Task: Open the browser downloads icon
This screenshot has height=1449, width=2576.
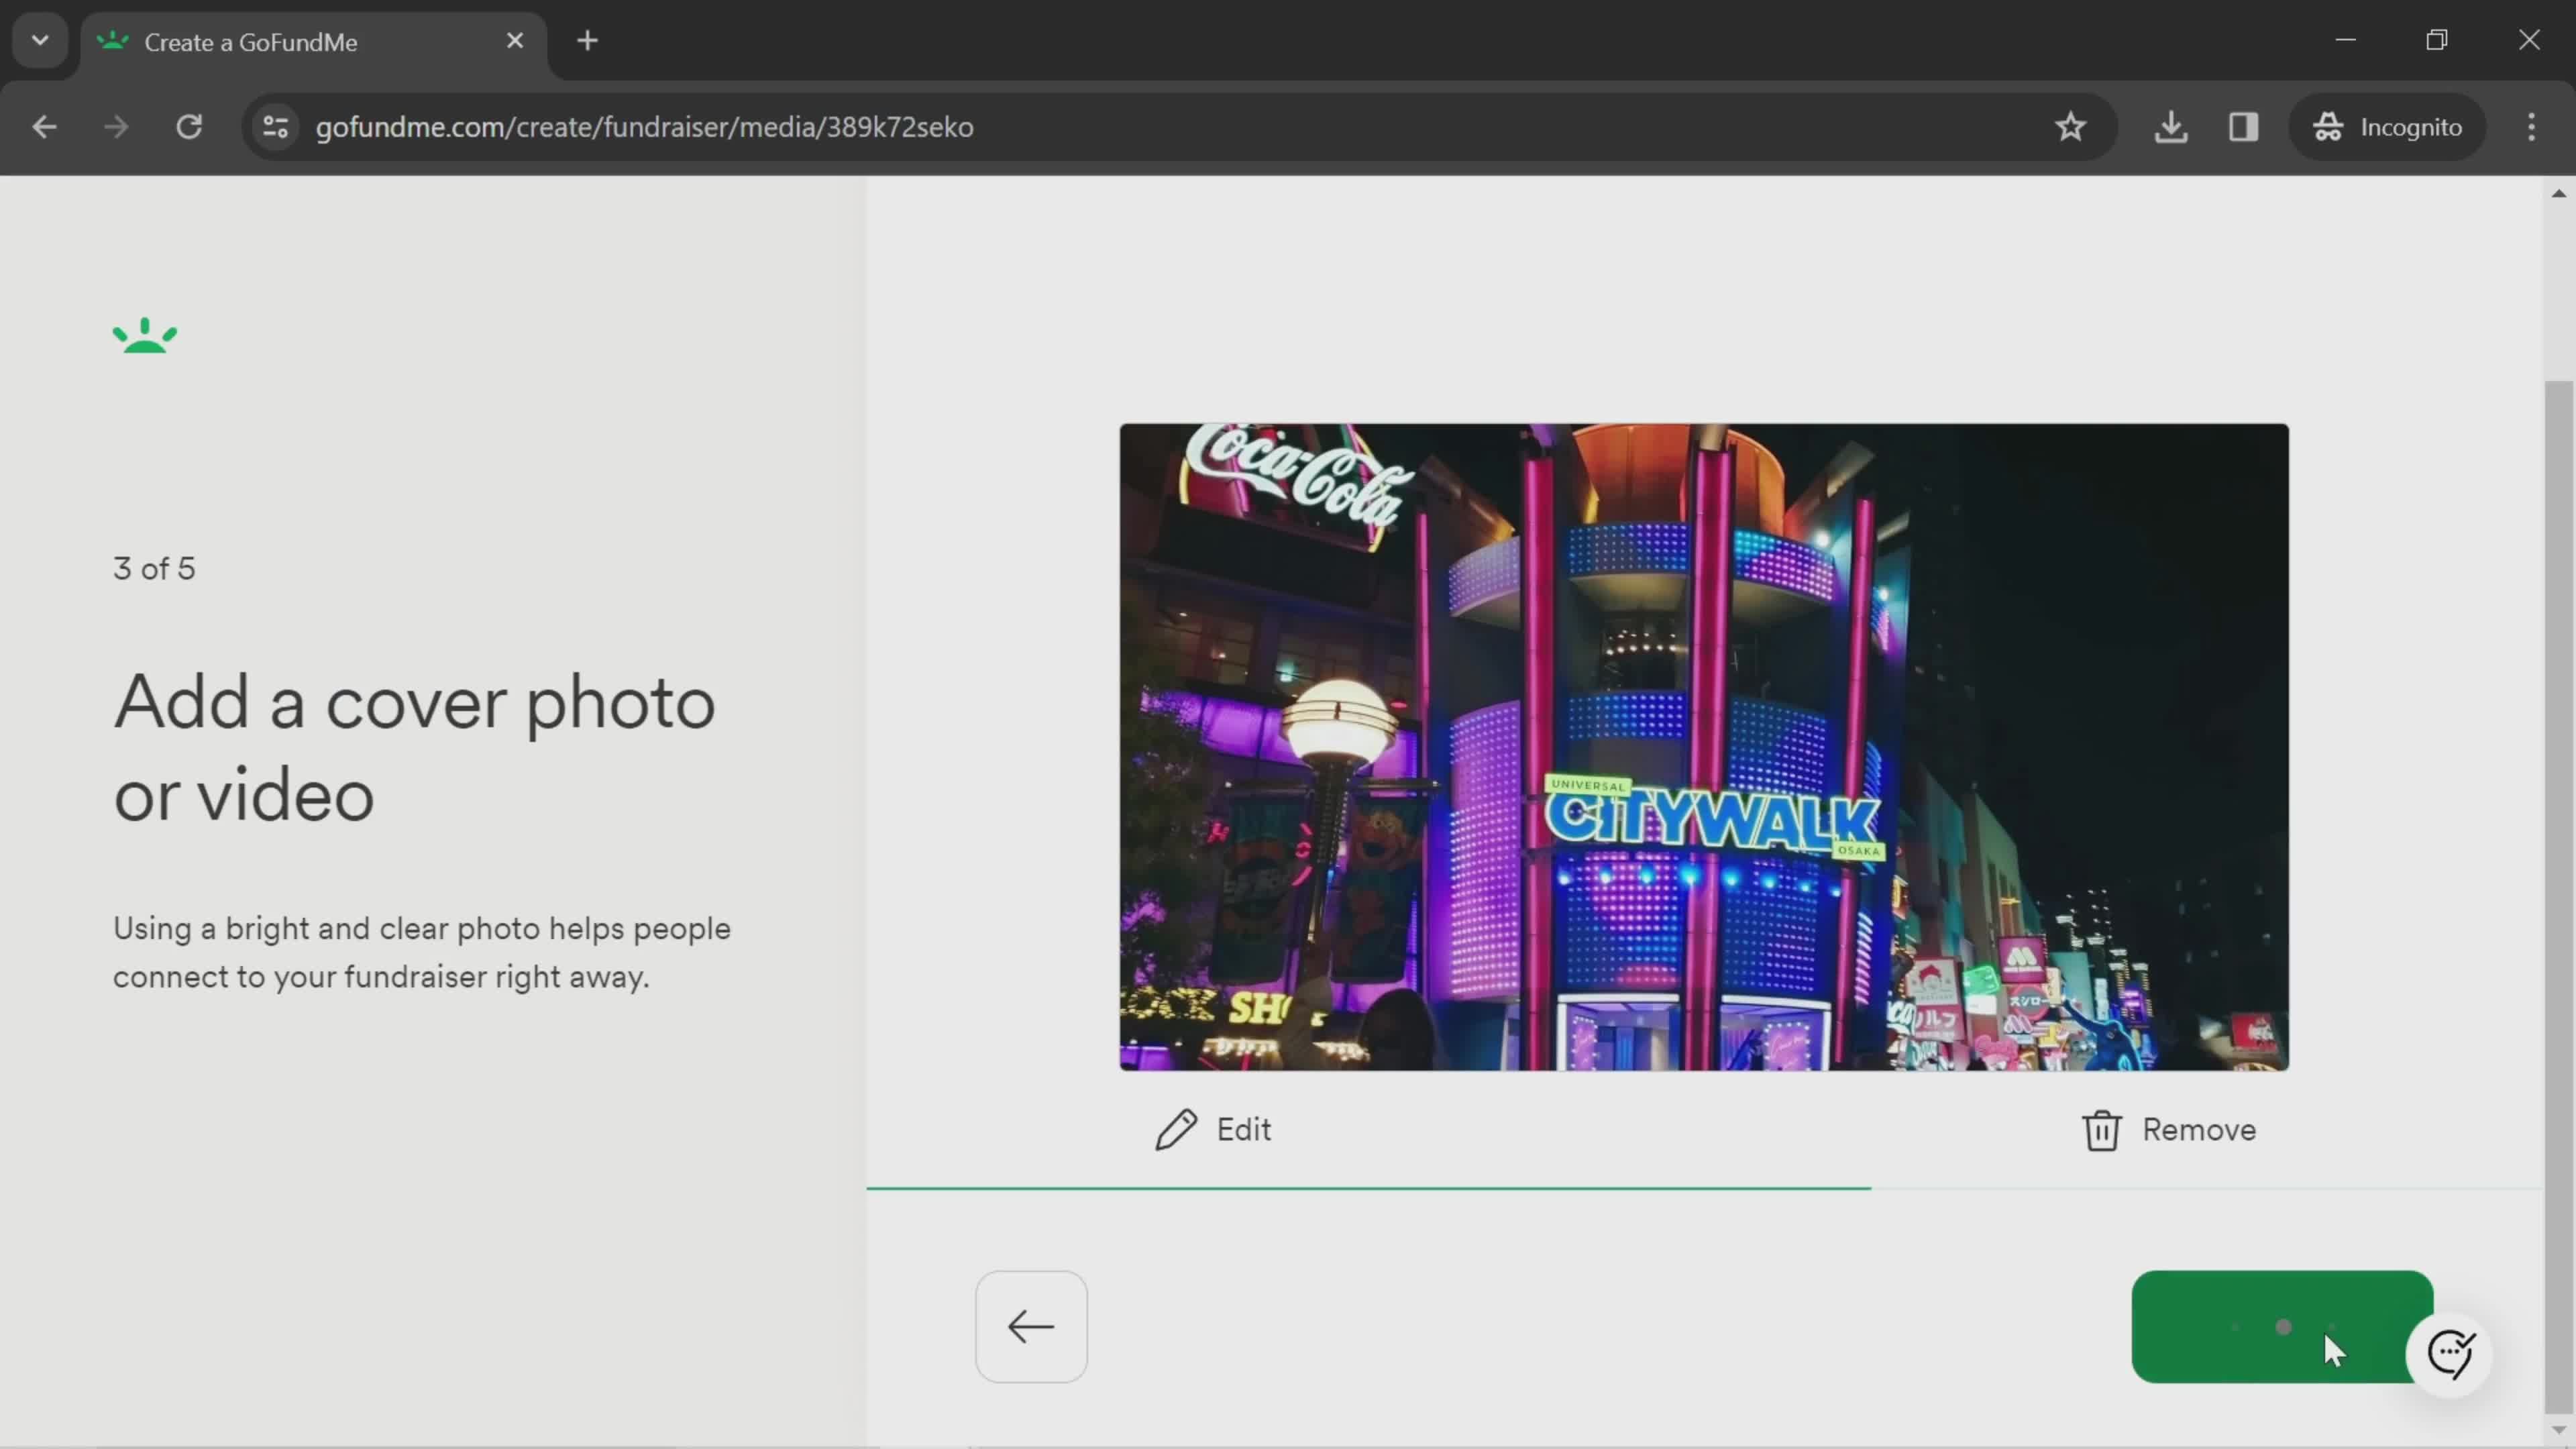Action: [2171, 127]
